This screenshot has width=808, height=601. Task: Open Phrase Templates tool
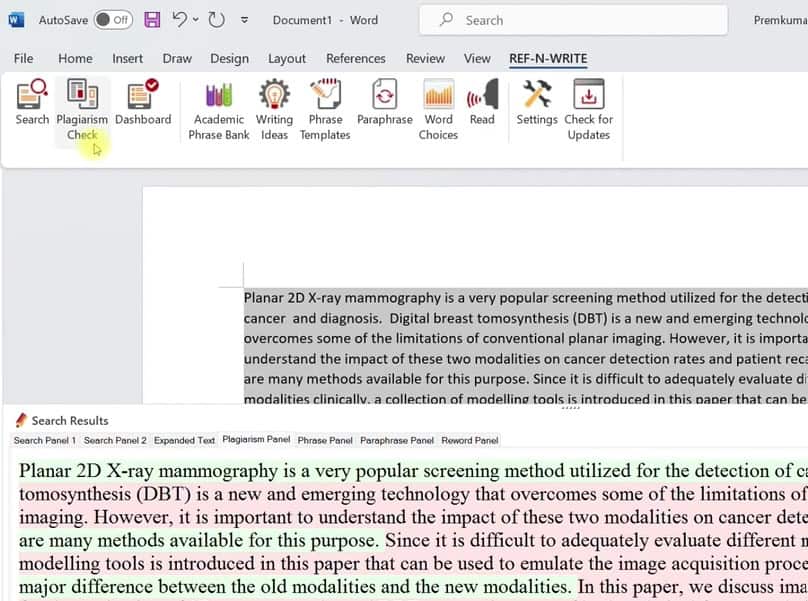point(325,109)
